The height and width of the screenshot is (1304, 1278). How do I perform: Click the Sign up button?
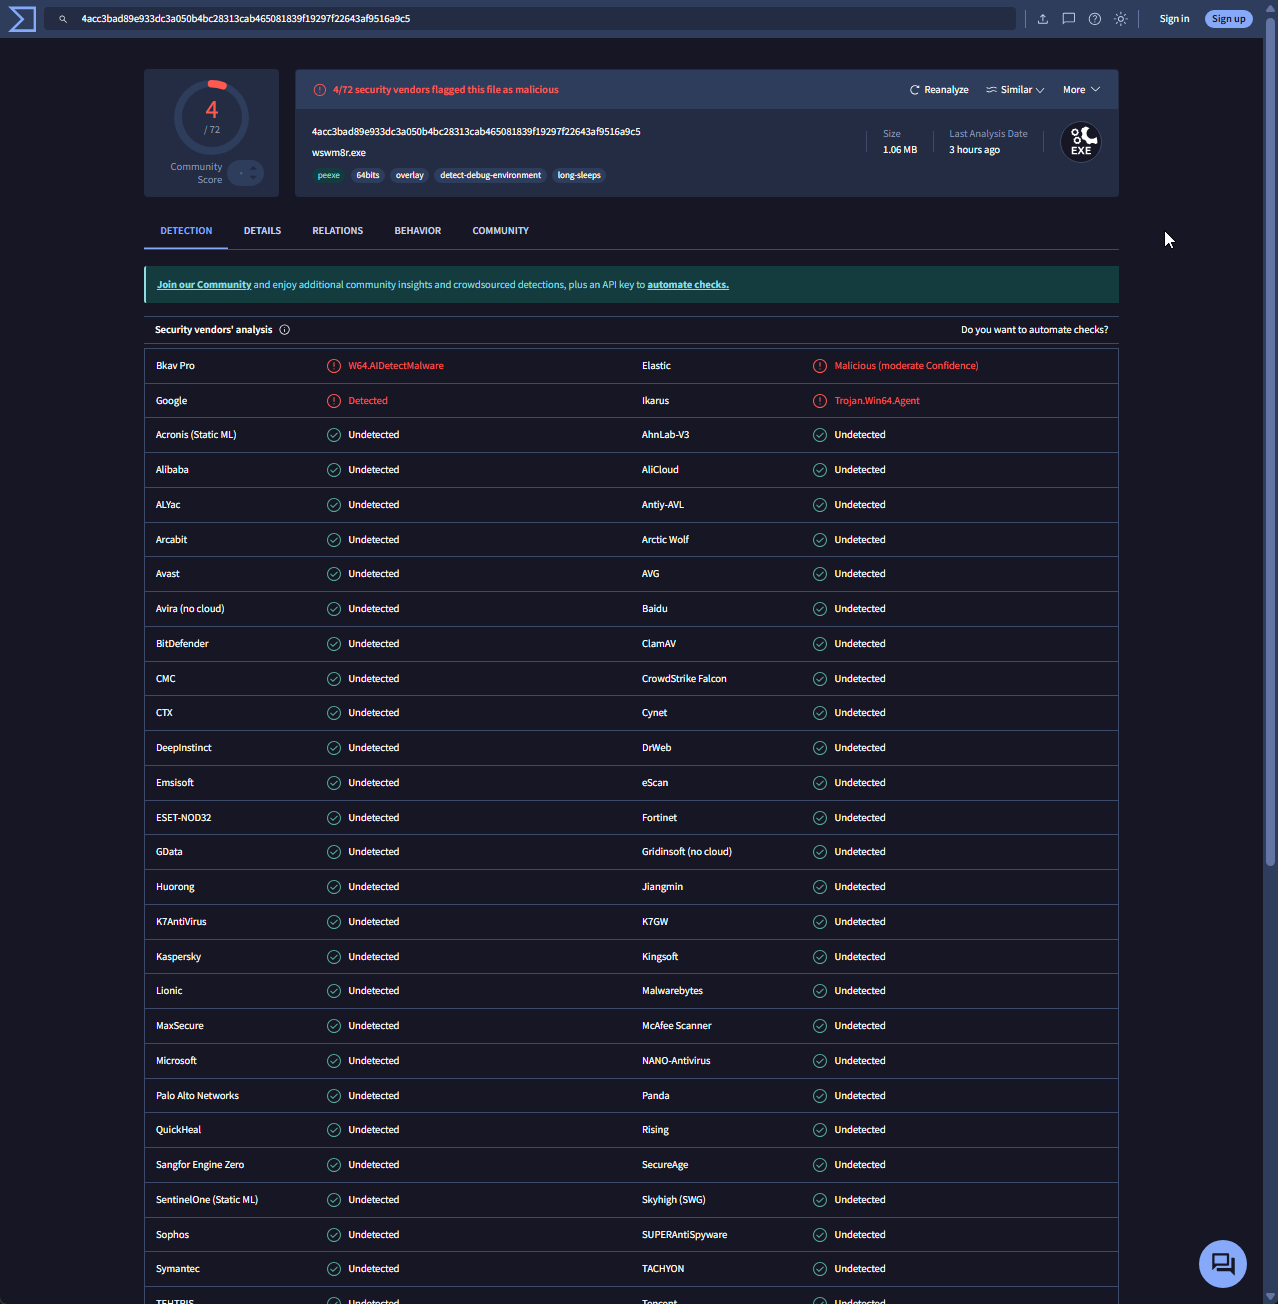pos(1229,19)
